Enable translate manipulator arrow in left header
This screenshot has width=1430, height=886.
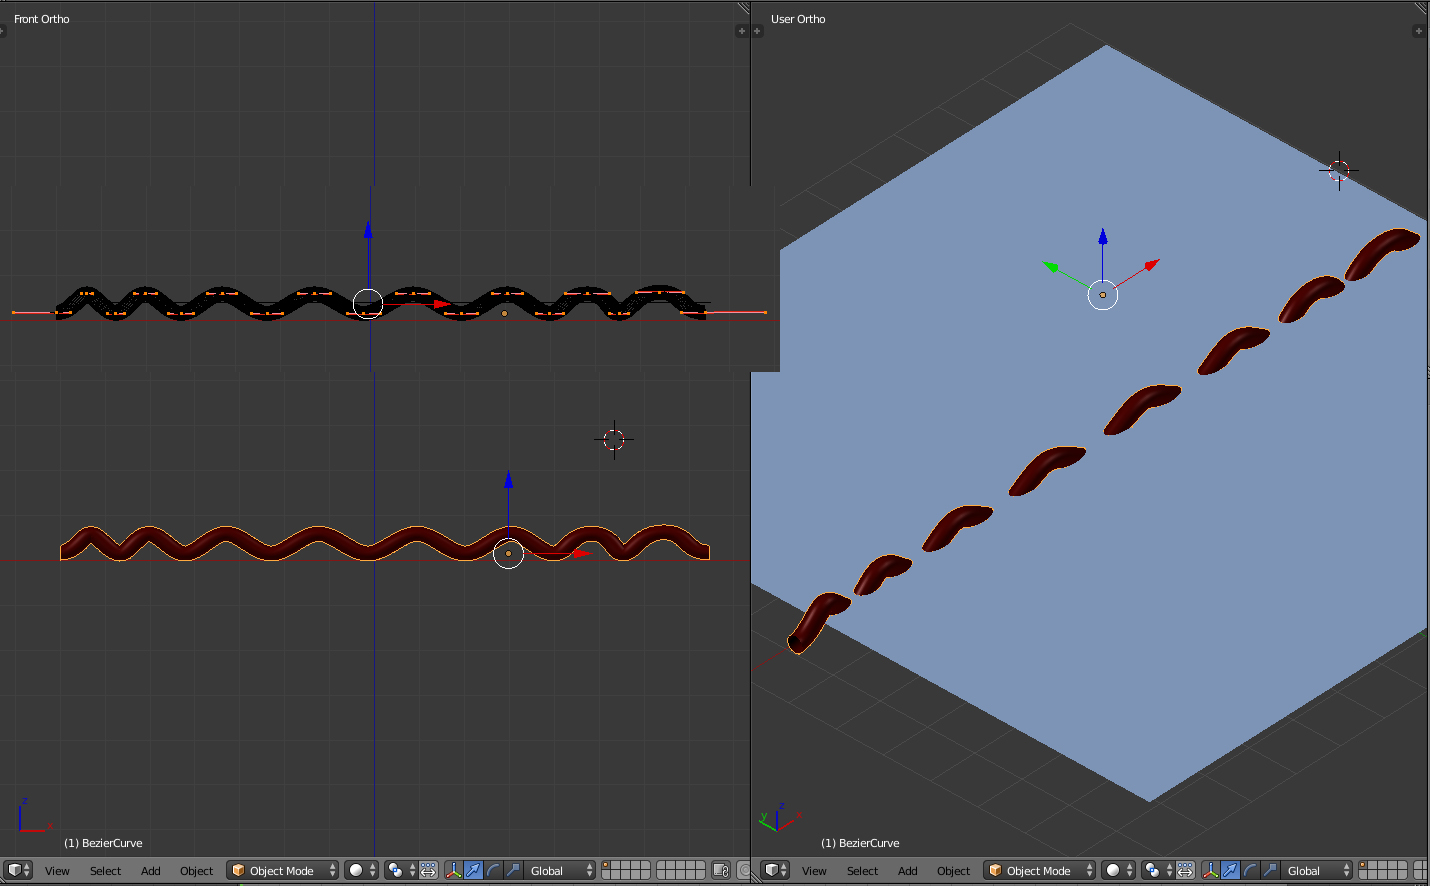[473, 870]
